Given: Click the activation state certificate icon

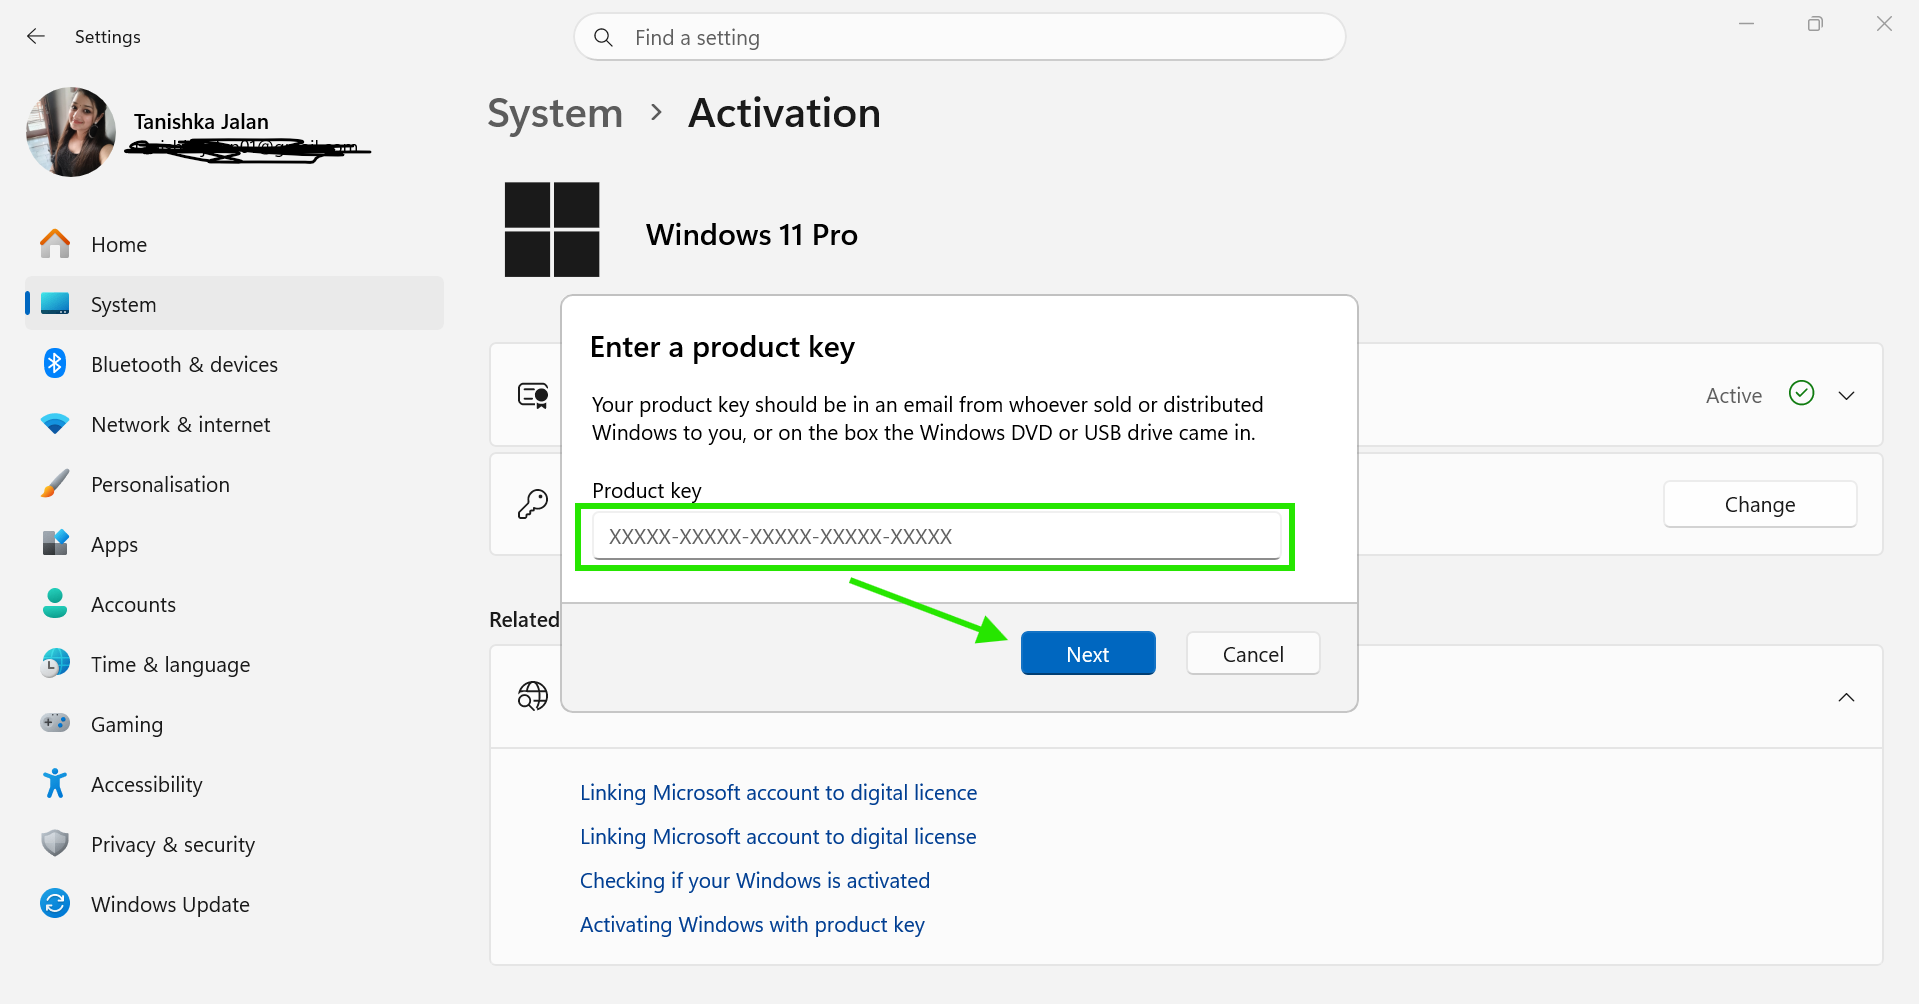Looking at the screenshot, I should [533, 395].
